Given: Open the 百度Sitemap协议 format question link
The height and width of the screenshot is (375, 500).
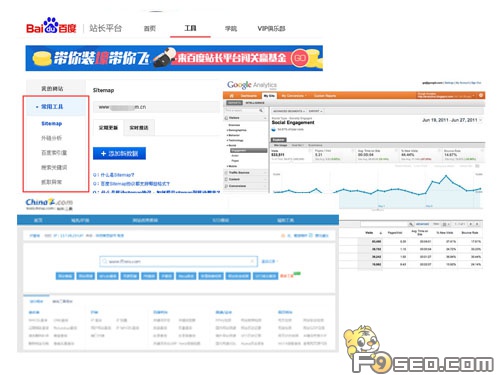Looking at the screenshot, I should click(131, 184).
